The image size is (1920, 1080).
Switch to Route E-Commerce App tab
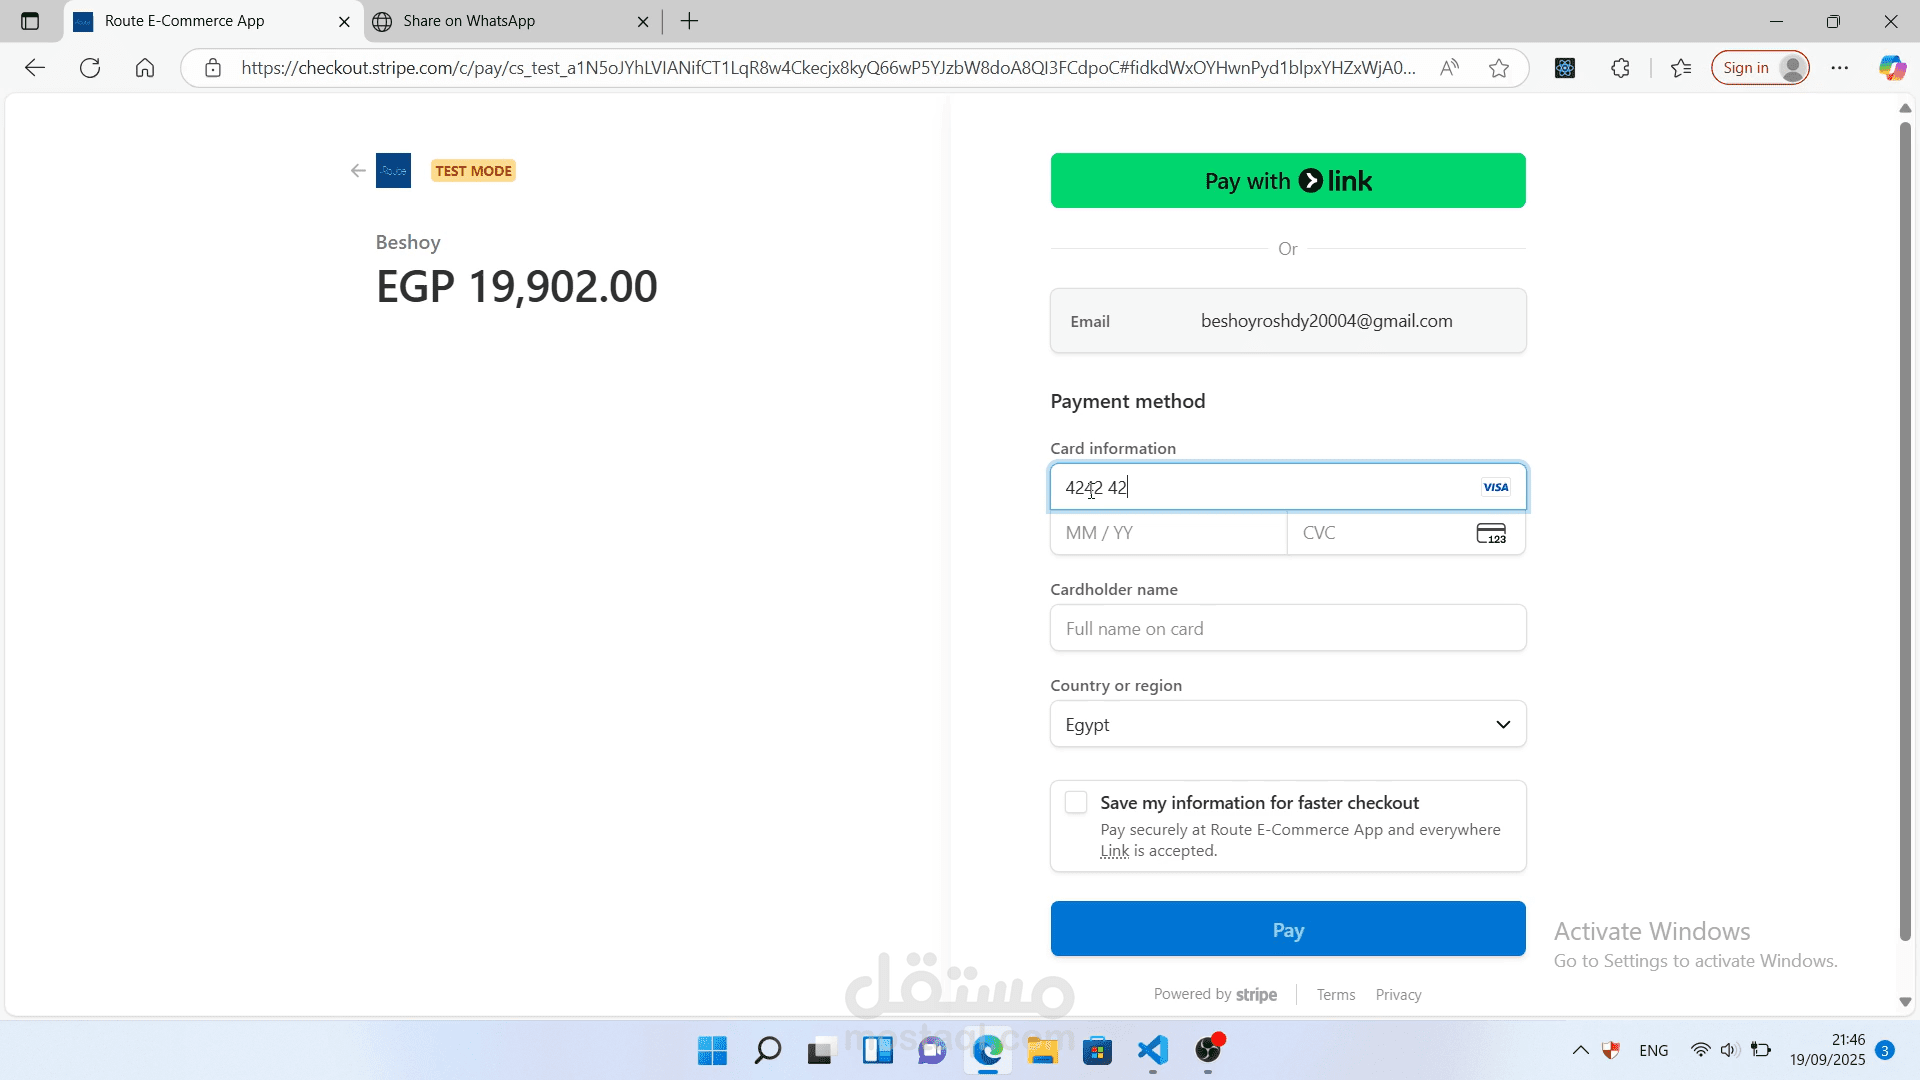213,21
